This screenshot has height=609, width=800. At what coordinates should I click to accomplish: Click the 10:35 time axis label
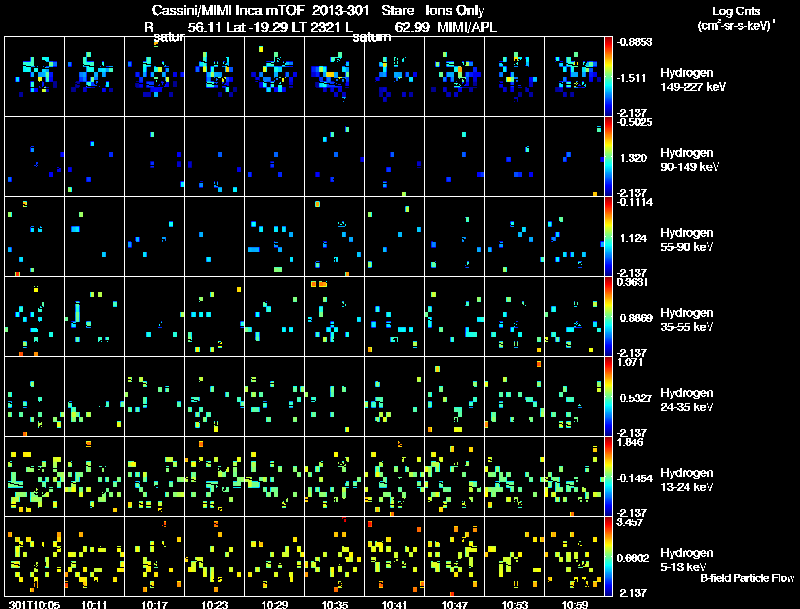pyautogui.click(x=335, y=604)
